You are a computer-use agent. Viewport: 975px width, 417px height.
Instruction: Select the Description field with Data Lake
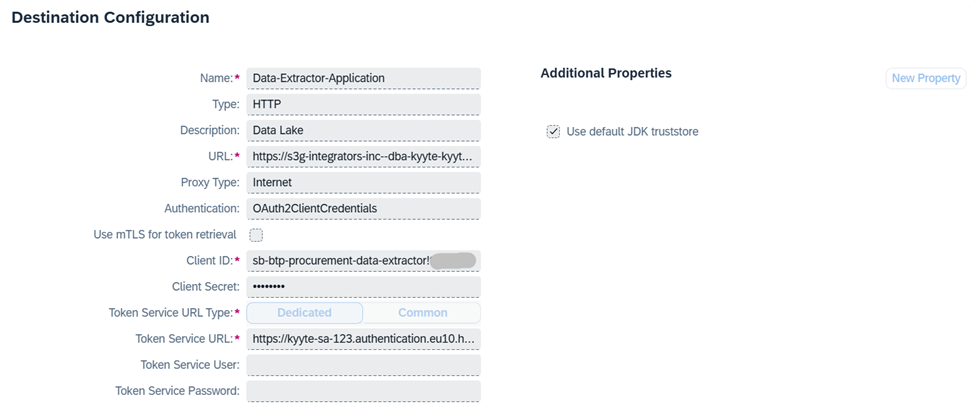tap(363, 131)
